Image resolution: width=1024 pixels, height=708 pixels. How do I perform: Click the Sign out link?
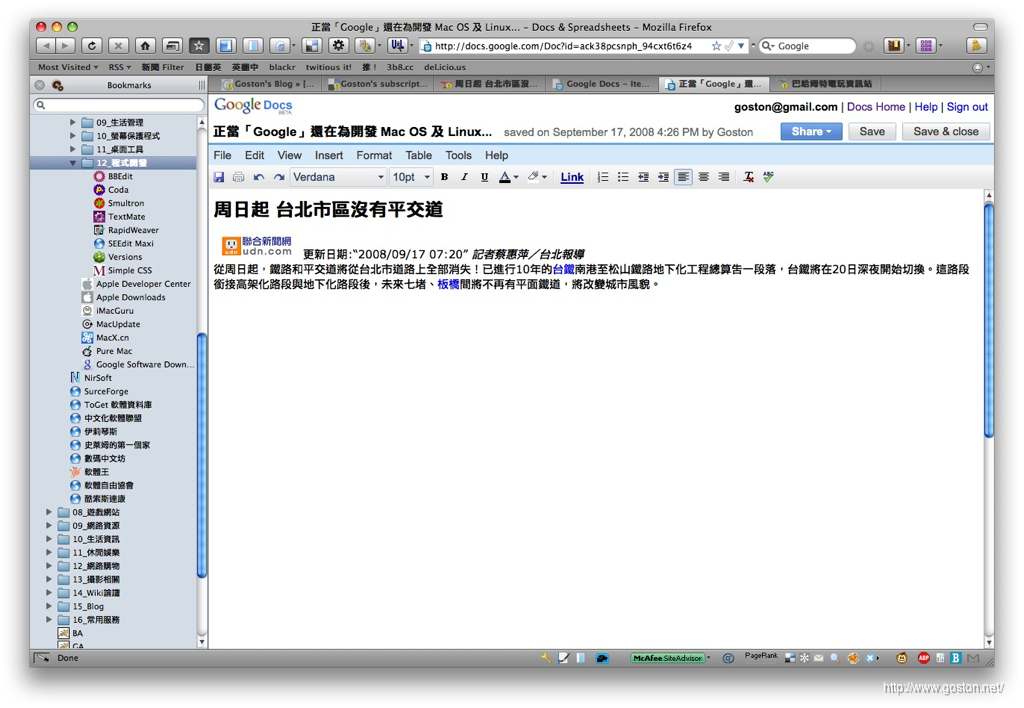pyautogui.click(x=967, y=107)
